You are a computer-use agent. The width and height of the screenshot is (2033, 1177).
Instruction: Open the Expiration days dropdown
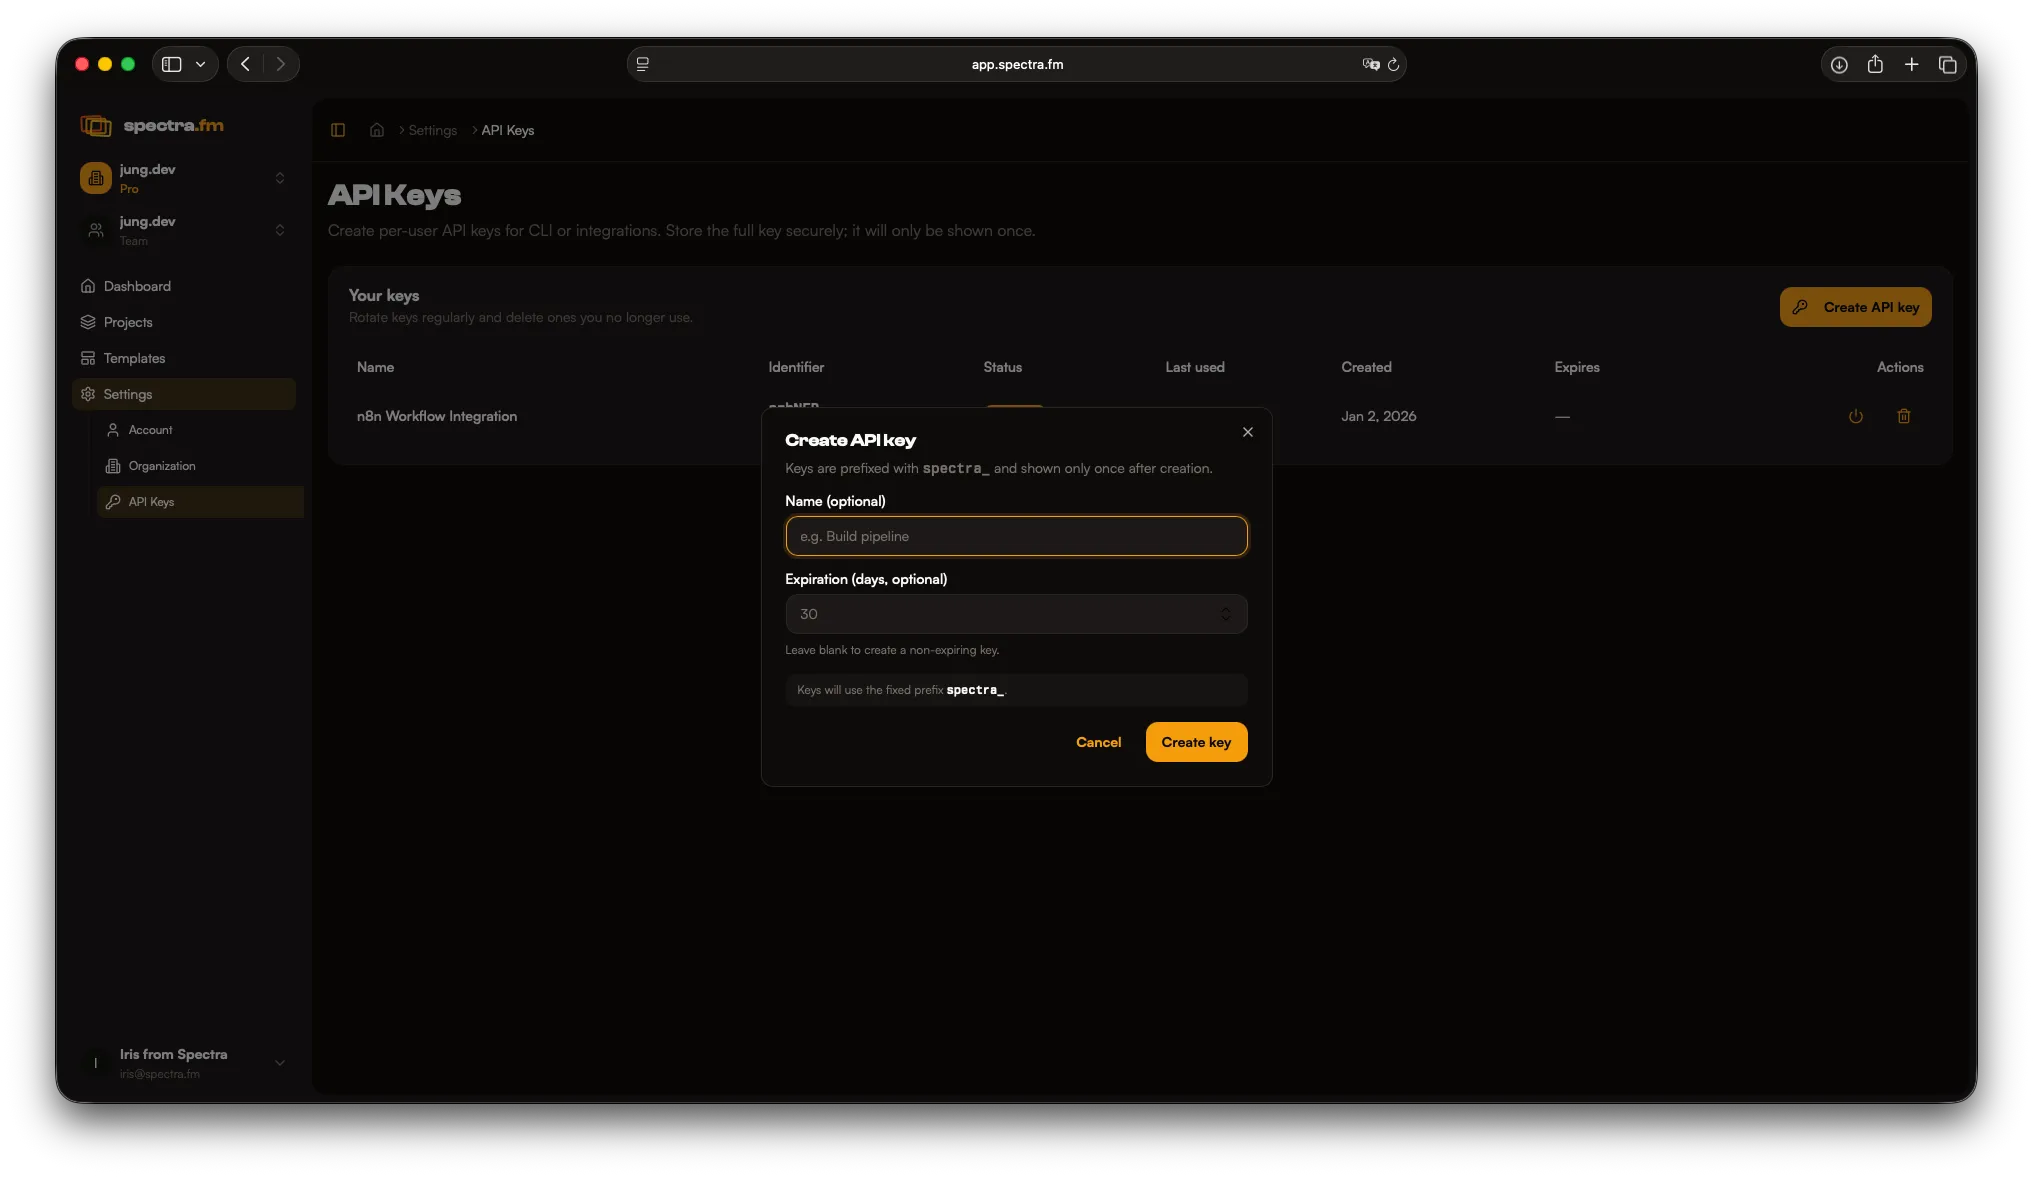click(1225, 614)
